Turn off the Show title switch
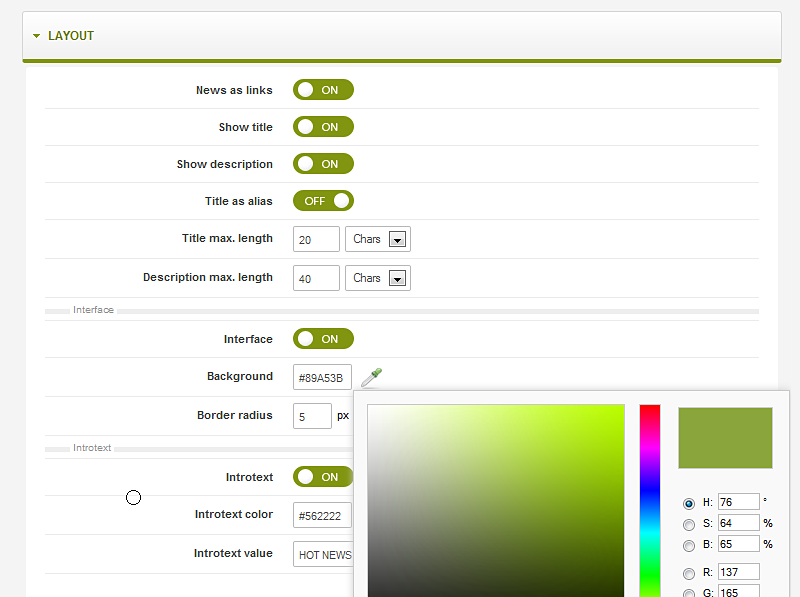This screenshot has width=800, height=597. (x=323, y=127)
